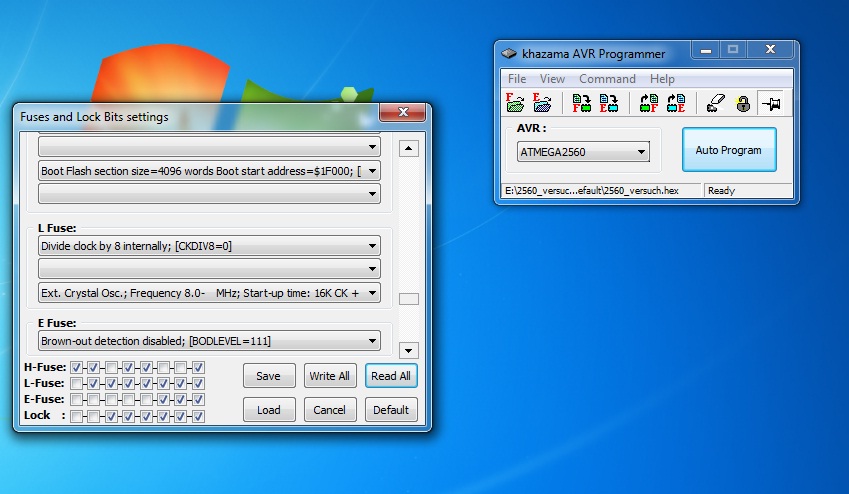This screenshot has width=849, height=494.
Task: Toggle second checkbox in Lock row
Action: [x=94, y=416]
